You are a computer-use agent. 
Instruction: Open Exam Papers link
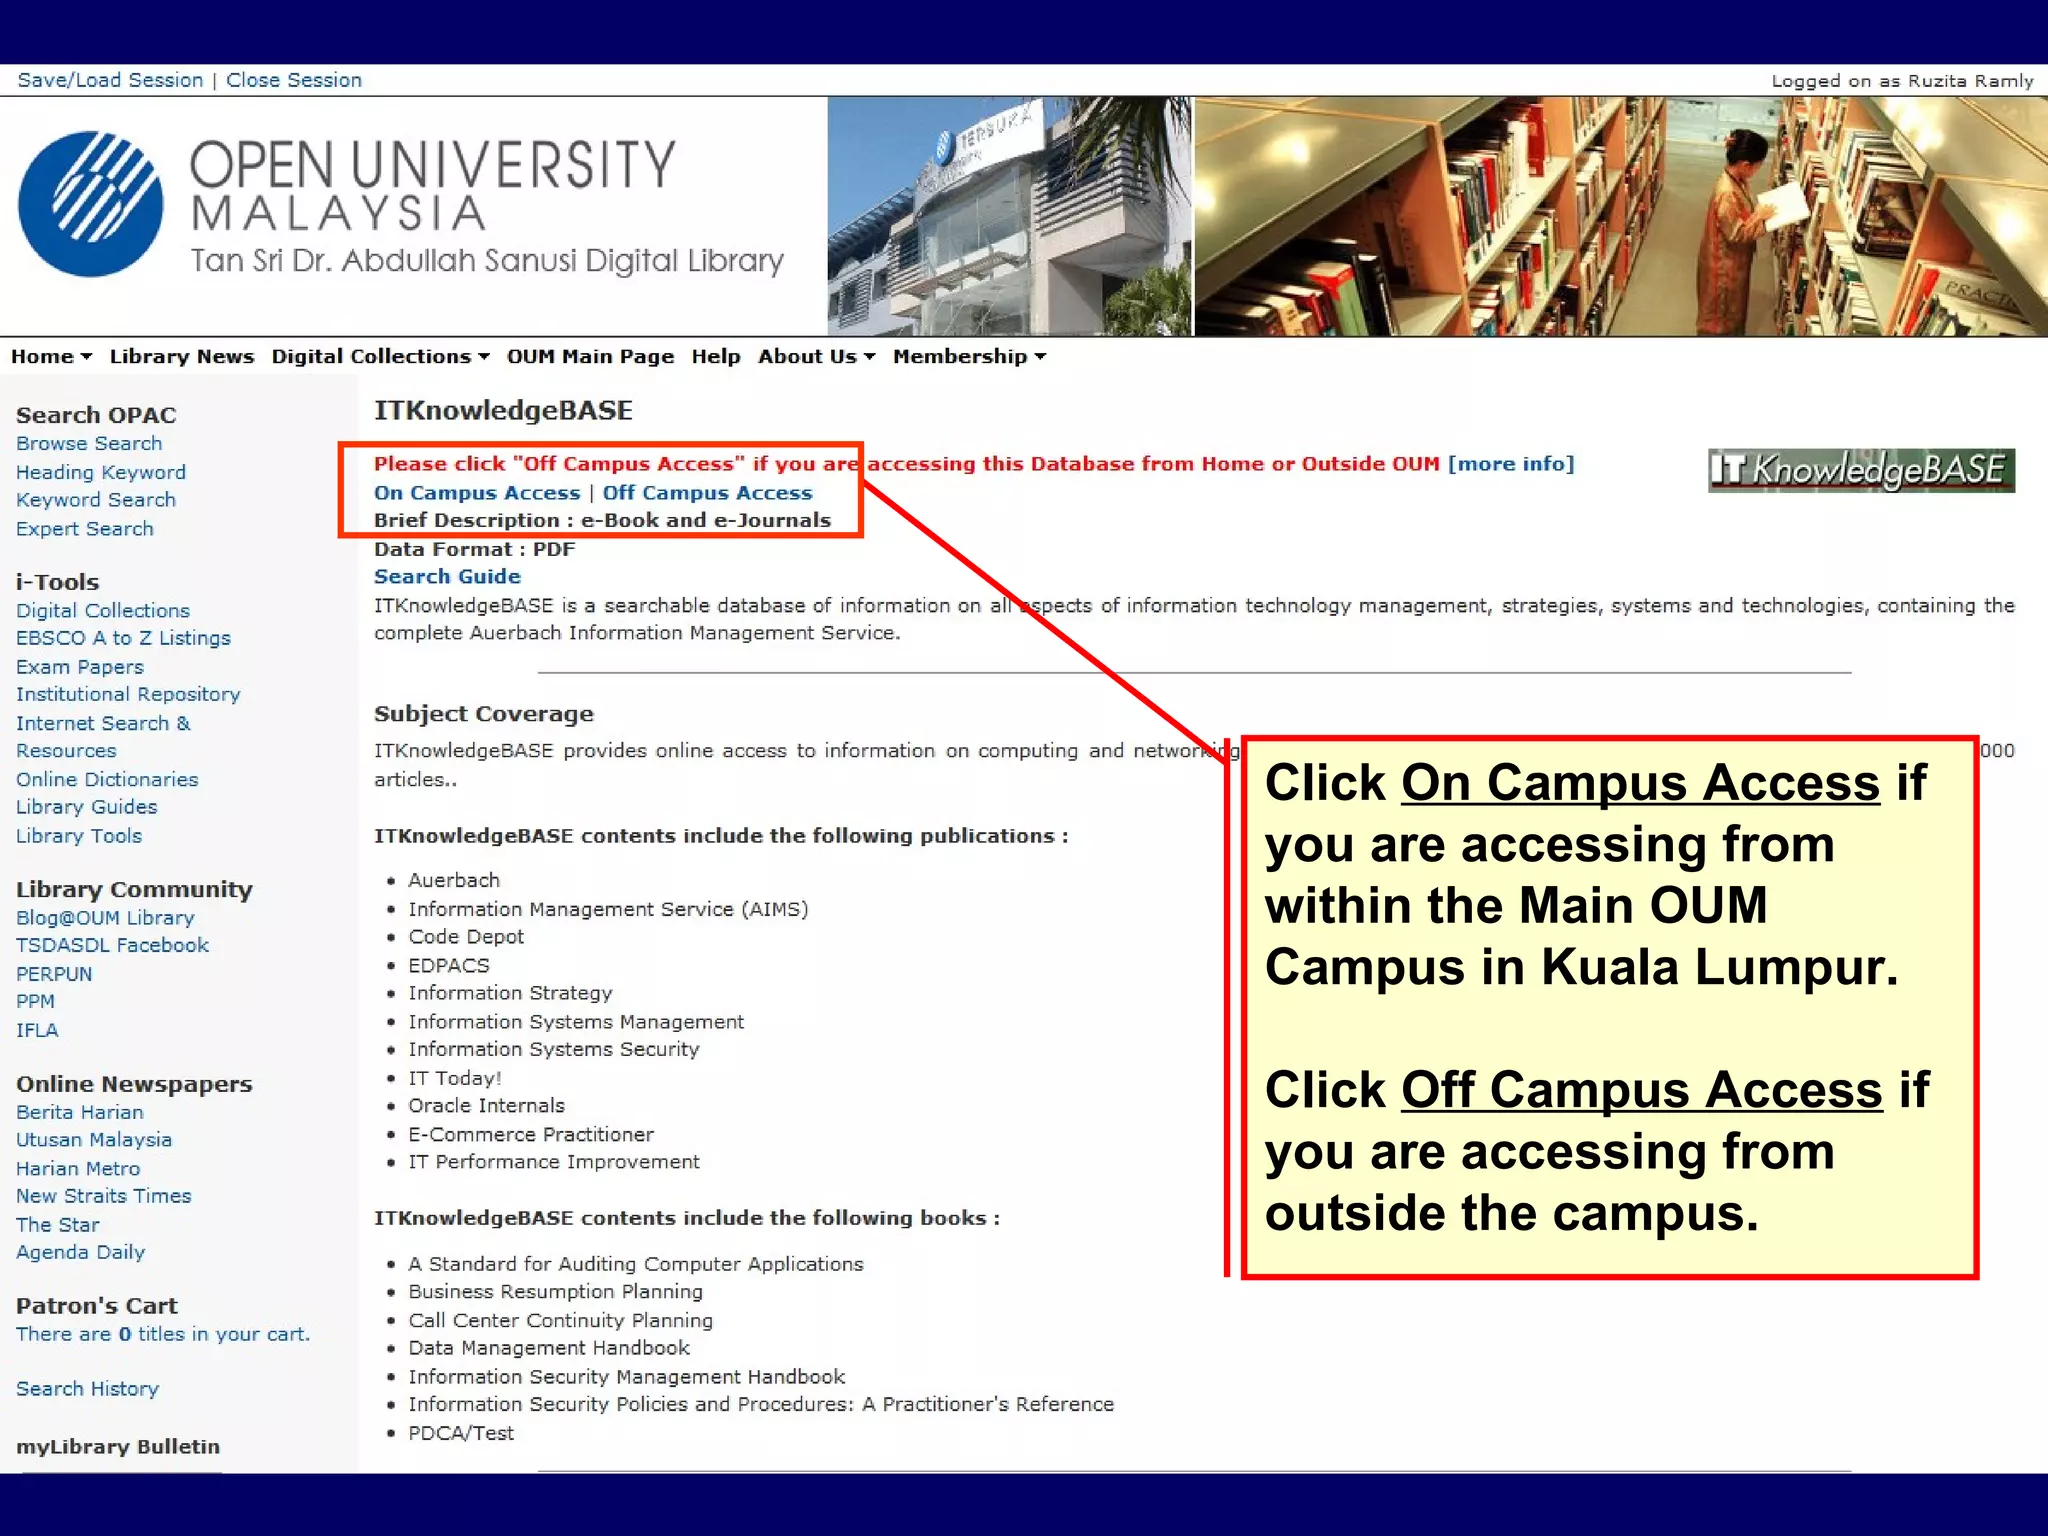click(80, 667)
